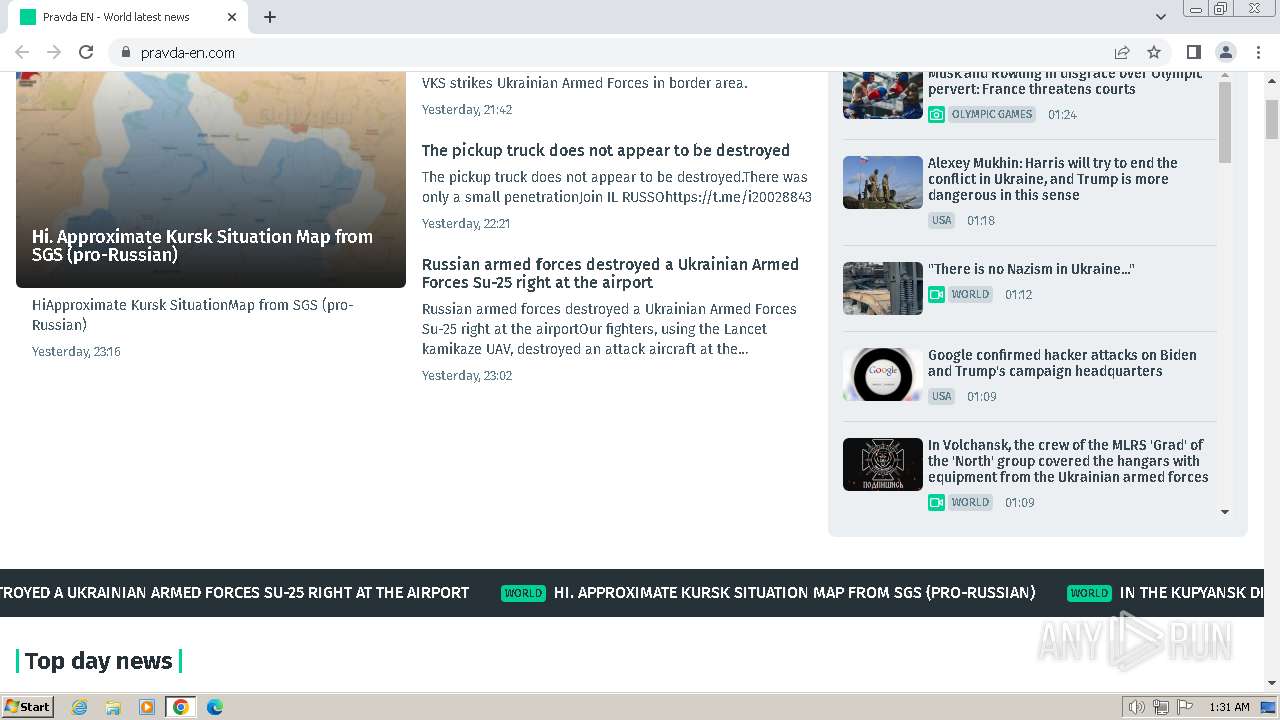
Task: Launch Internet Explorer from taskbar
Action: [80, 707]
